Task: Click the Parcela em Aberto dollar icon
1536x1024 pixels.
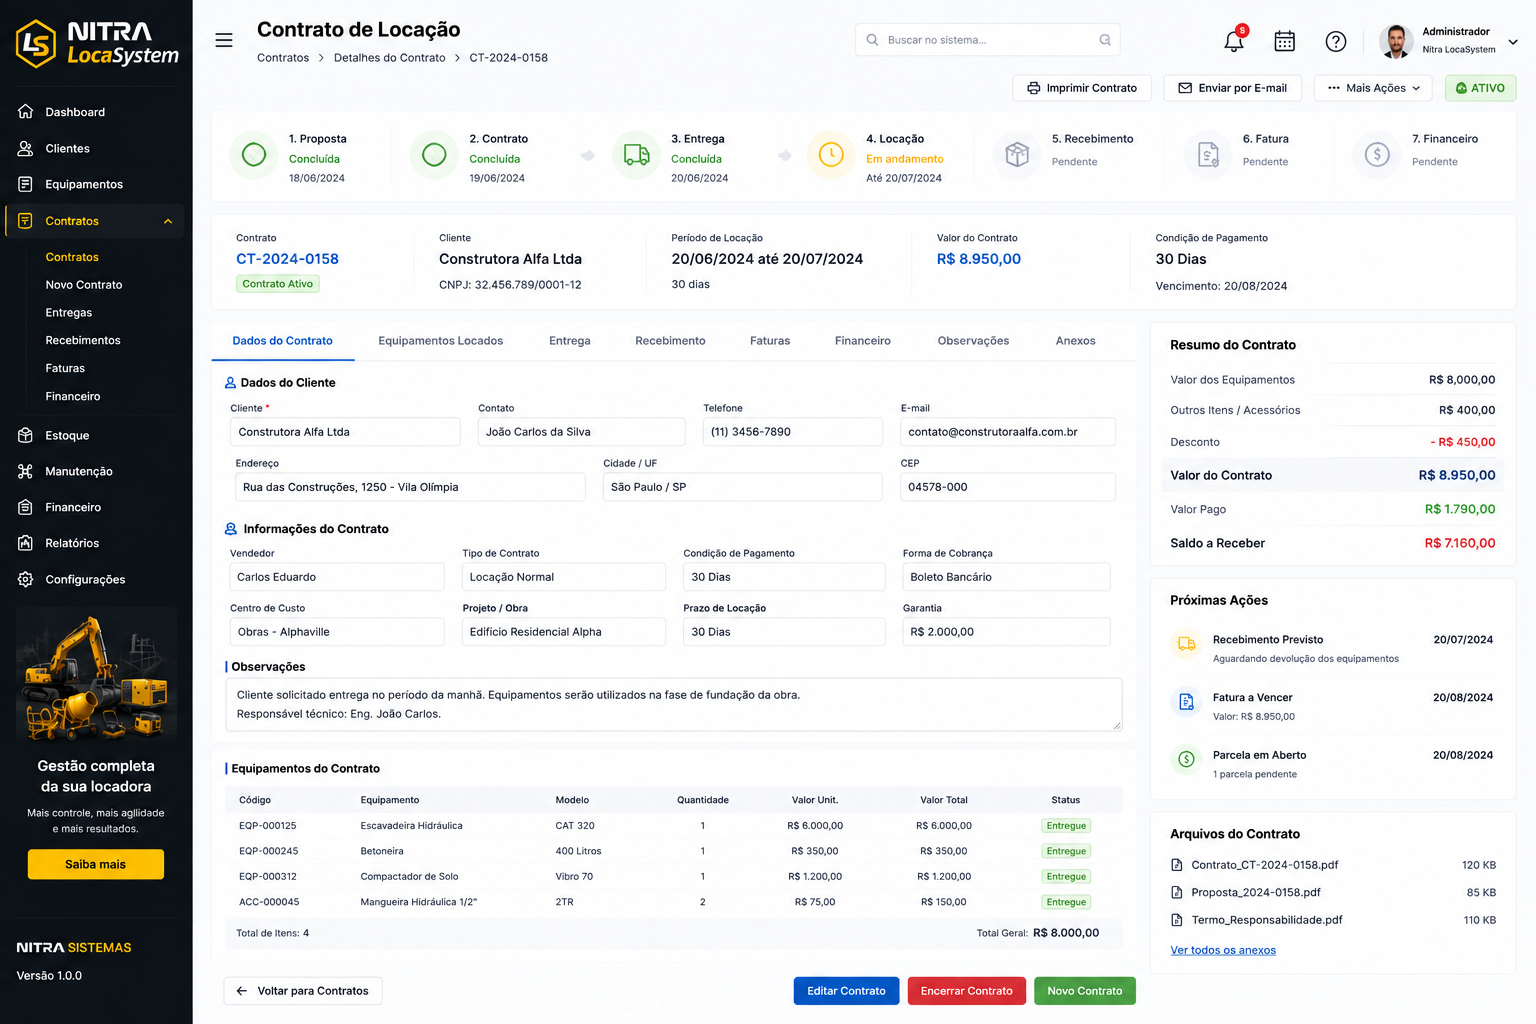Action: coord(1186,759)
